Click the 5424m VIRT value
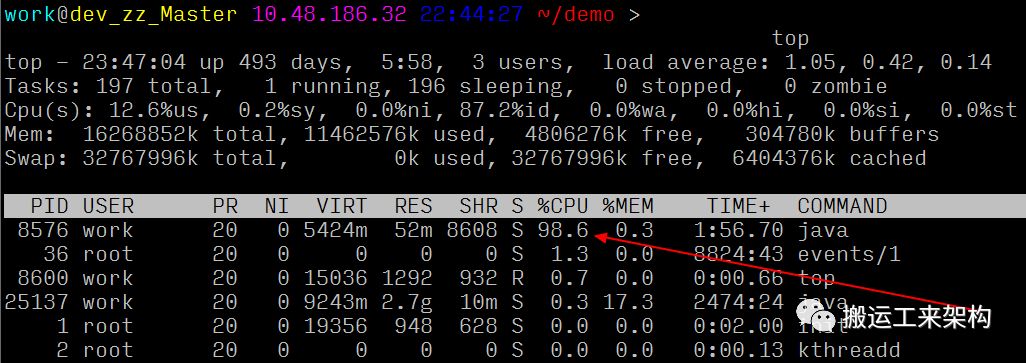The height and width of the screenshot is (363, 1026). point(335,230)
